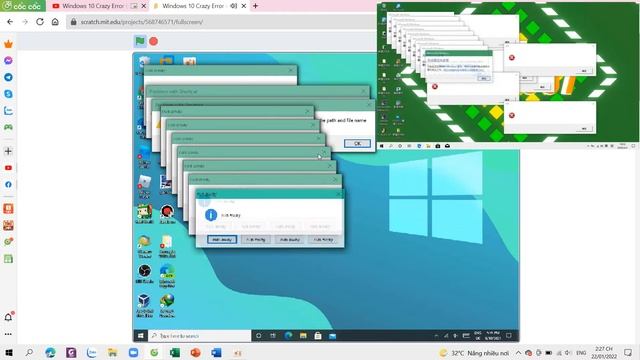The image size is (640, 360).
Task: Mute the Scratch tab via speaker icon
Action: pyautogui.click(x=234, y=6)
